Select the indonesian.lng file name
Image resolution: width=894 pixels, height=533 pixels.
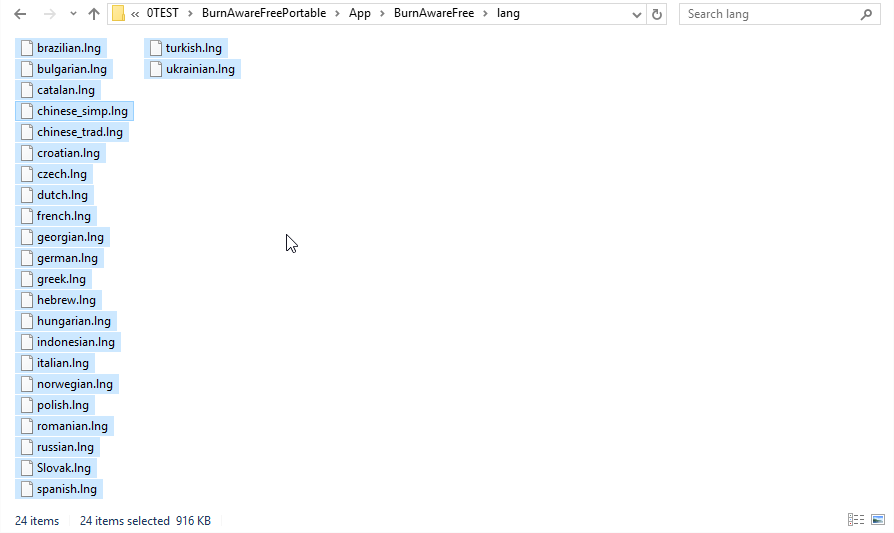pos(76,342)
